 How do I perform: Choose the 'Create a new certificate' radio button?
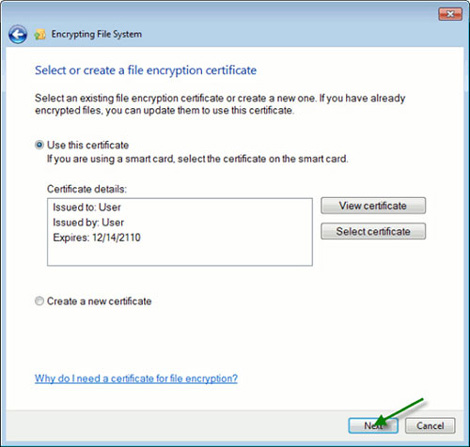pos(39,301)
